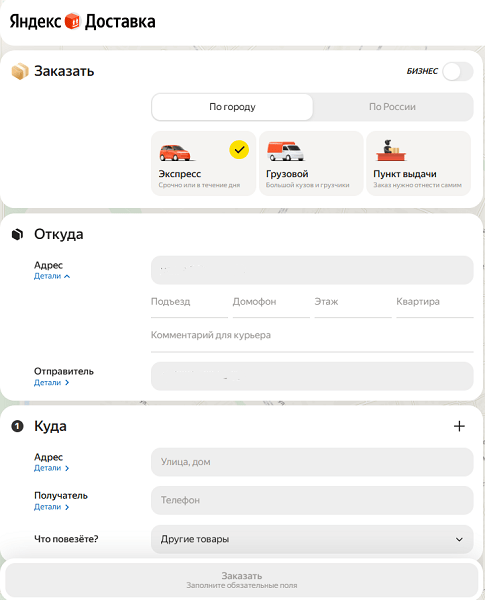Click the Откуда section heading
The width and height of the screenshot is (485, 600).
point(59,234)
